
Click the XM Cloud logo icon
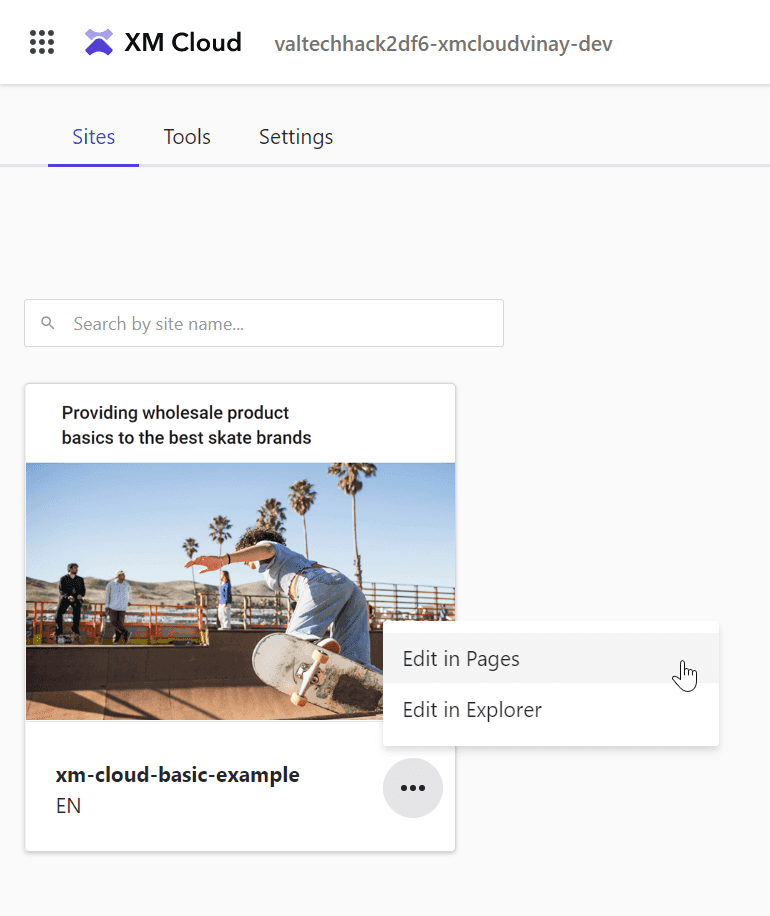[99, 43]
